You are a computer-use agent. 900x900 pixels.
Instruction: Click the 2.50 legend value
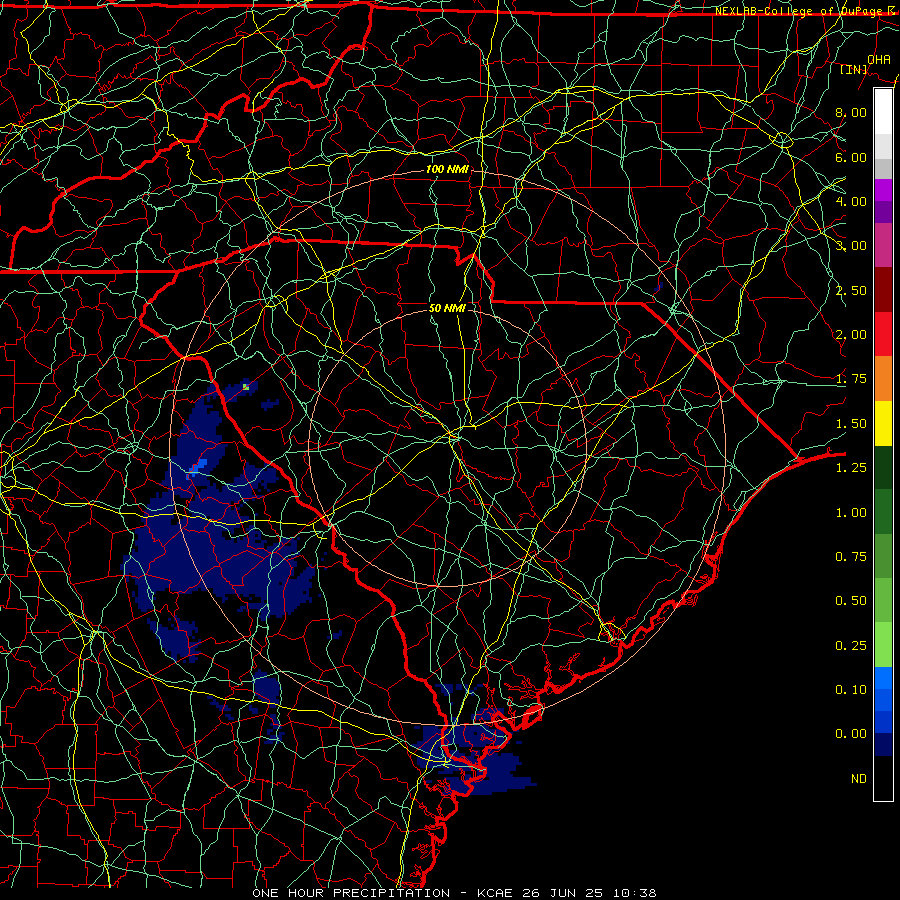click(x=851, y=290)
